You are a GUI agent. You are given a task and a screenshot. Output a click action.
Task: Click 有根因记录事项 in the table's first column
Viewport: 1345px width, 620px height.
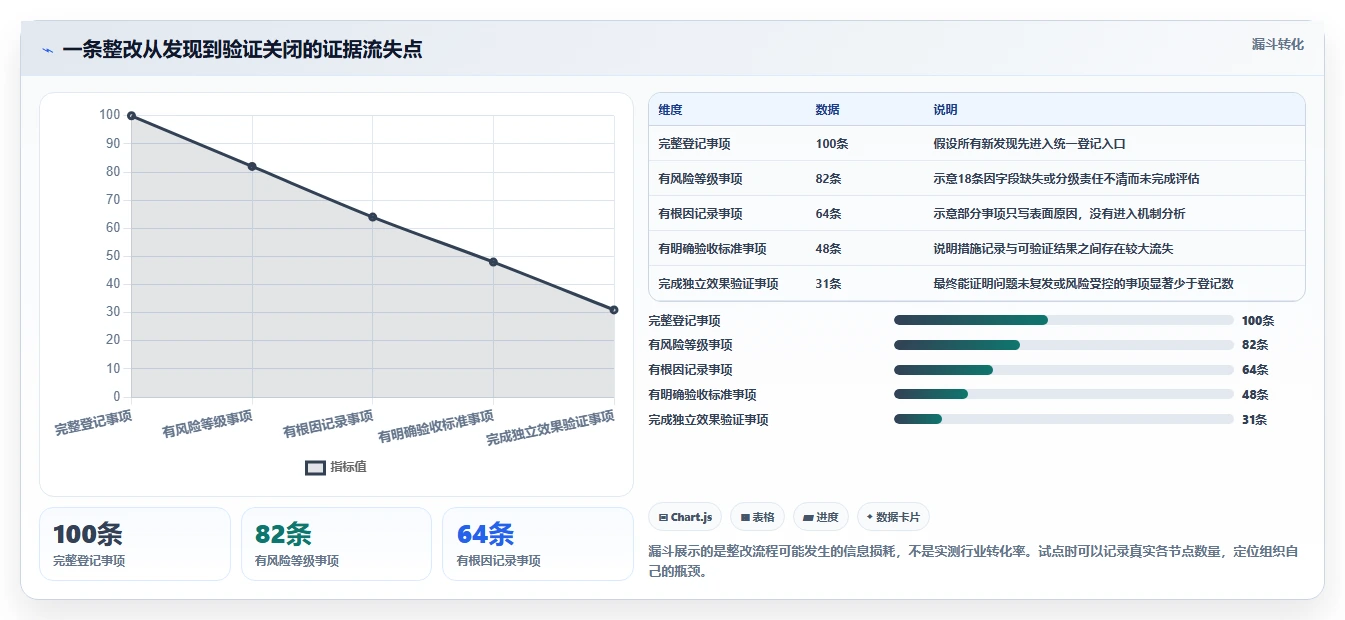700,214
